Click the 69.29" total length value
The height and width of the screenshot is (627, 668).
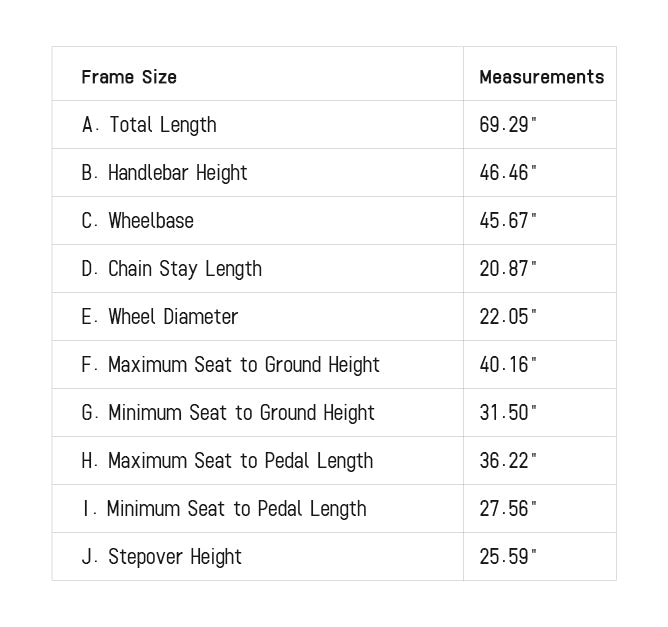click(508, 125)
